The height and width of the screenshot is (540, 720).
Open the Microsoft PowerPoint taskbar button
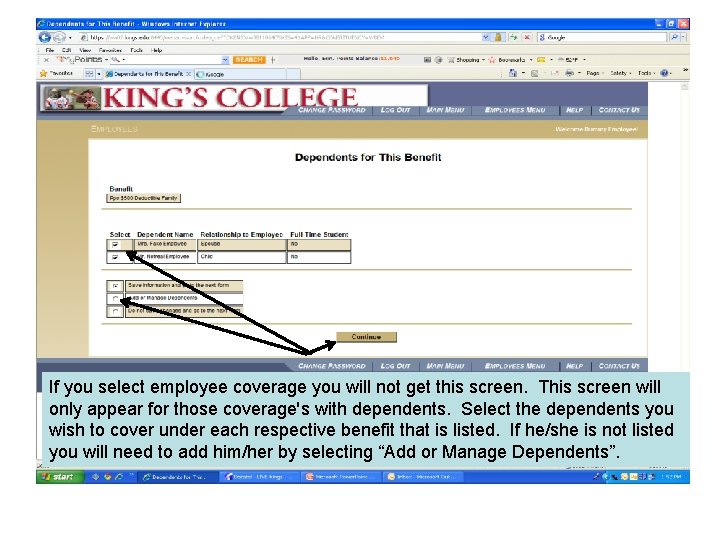(x=341, y=477)
